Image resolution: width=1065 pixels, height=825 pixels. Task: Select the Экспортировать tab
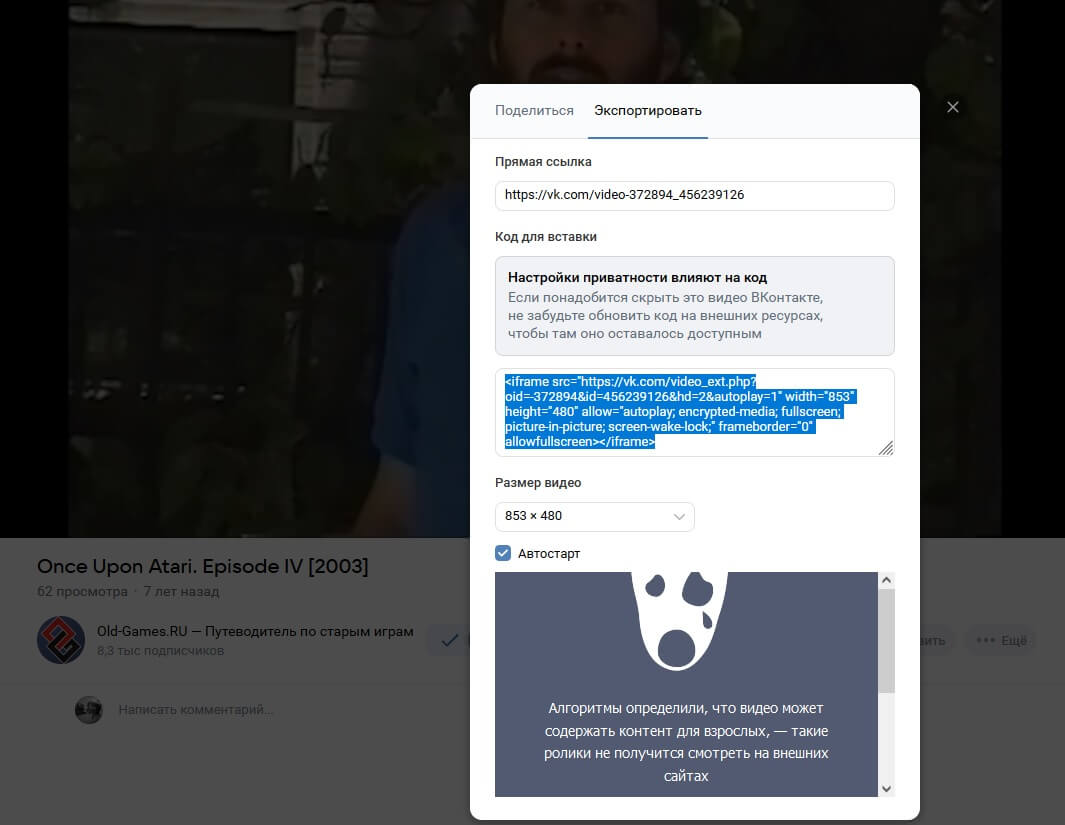648,111
